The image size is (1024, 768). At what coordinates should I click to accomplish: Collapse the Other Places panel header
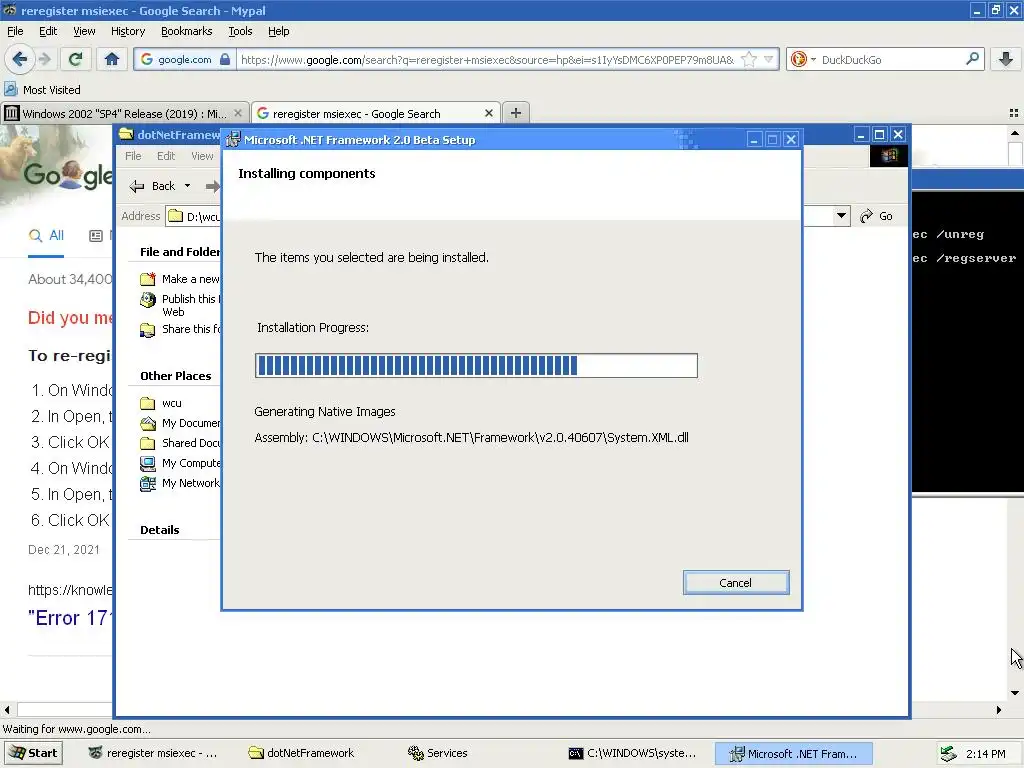[176, 376]
